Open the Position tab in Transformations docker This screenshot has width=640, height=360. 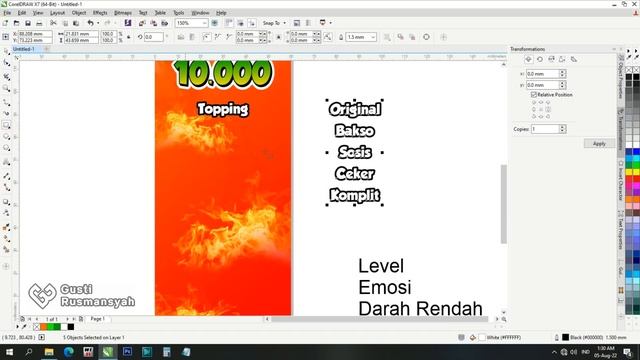[528, 59]
